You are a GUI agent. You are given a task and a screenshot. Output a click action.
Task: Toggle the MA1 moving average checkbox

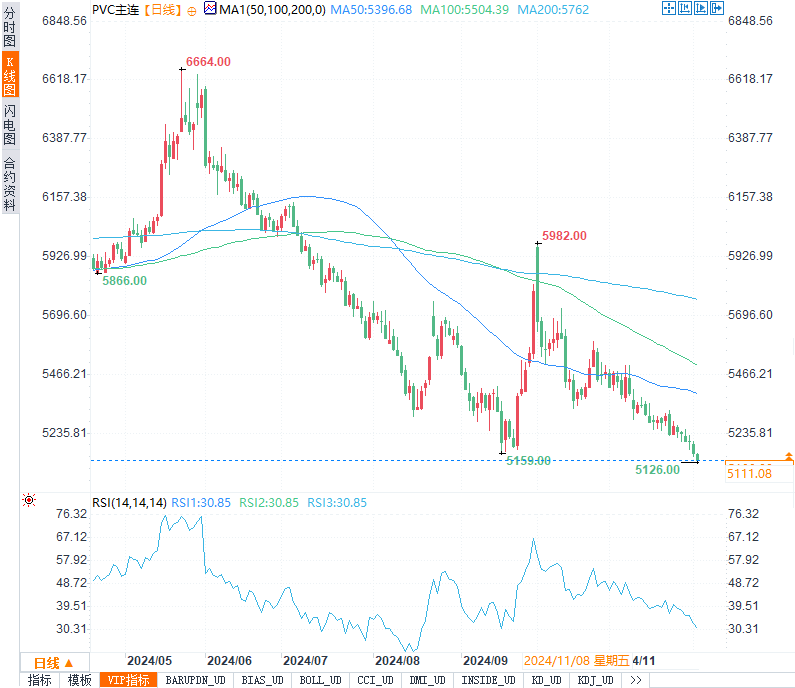click(210, 9)
